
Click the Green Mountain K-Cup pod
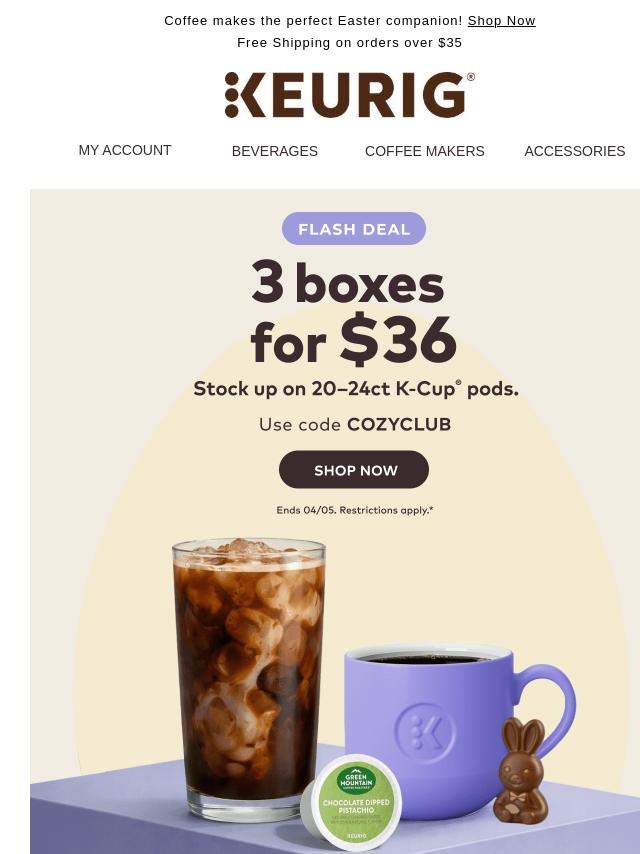(352, 802)
